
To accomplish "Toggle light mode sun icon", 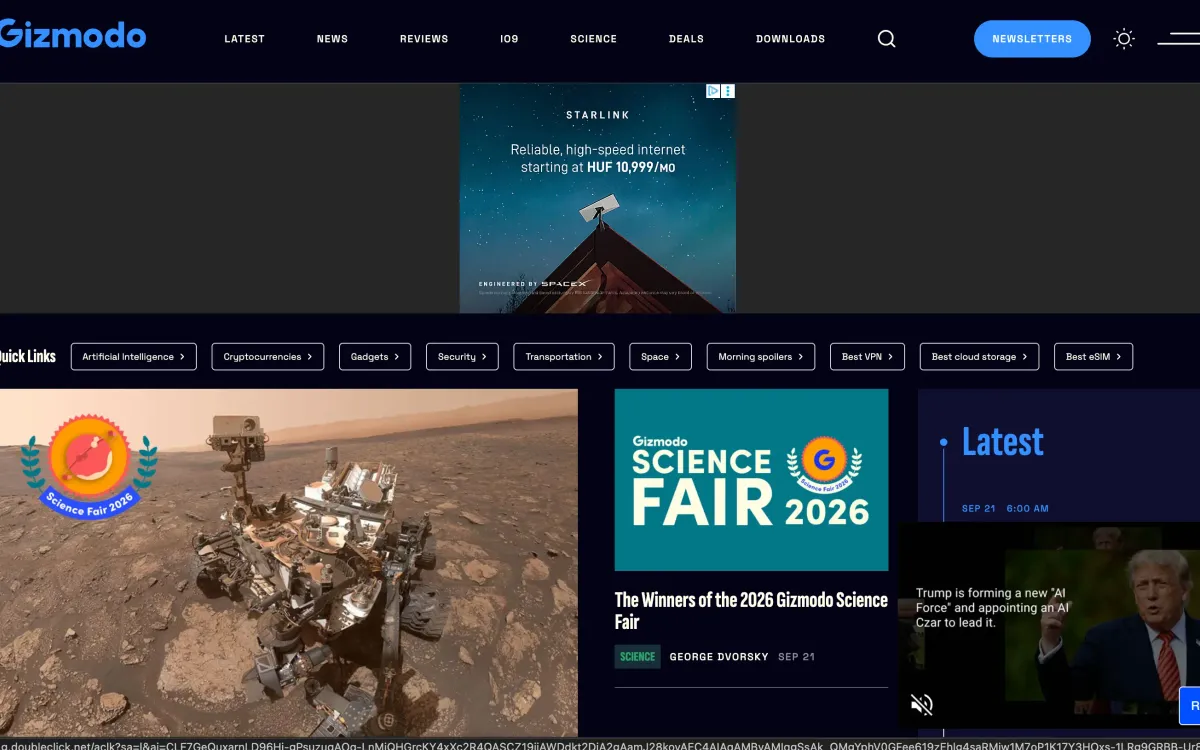I will click(1124, 39).
